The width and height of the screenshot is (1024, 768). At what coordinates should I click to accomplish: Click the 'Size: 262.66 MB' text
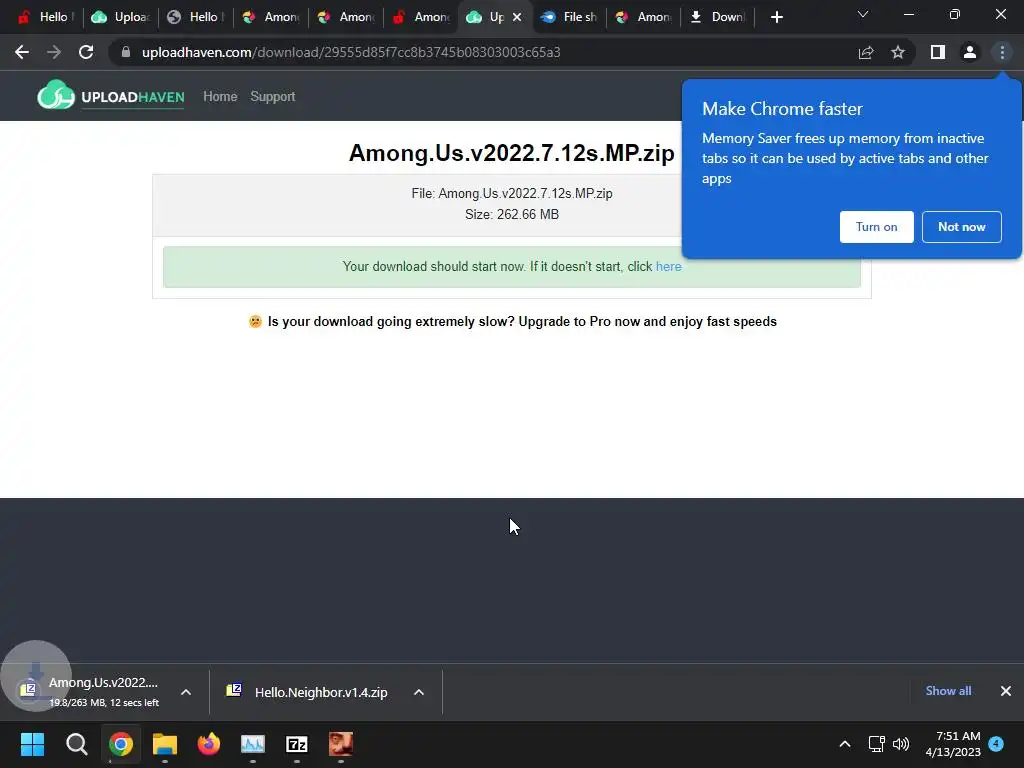point(512,214)
